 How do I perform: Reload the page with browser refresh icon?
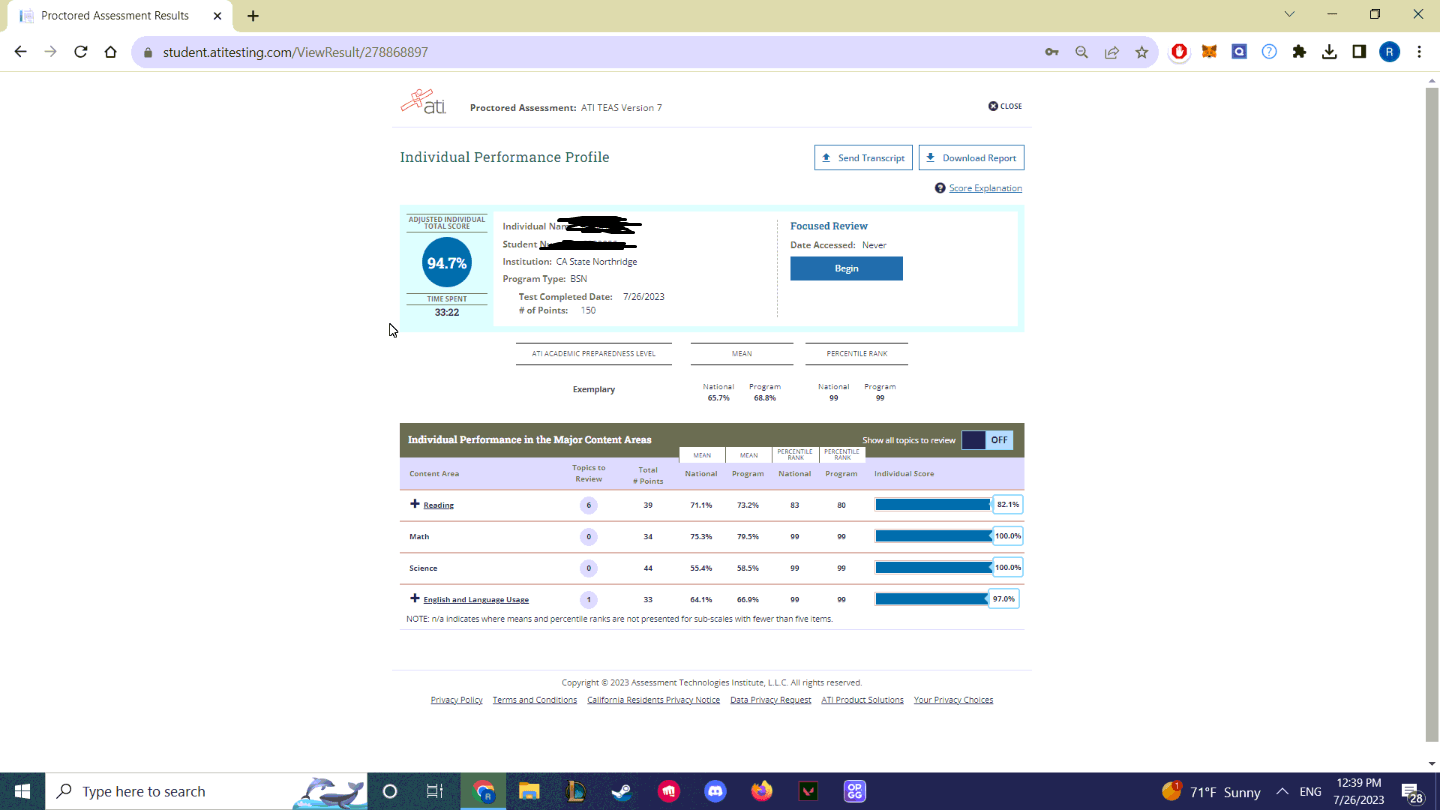tap(81, 52)
